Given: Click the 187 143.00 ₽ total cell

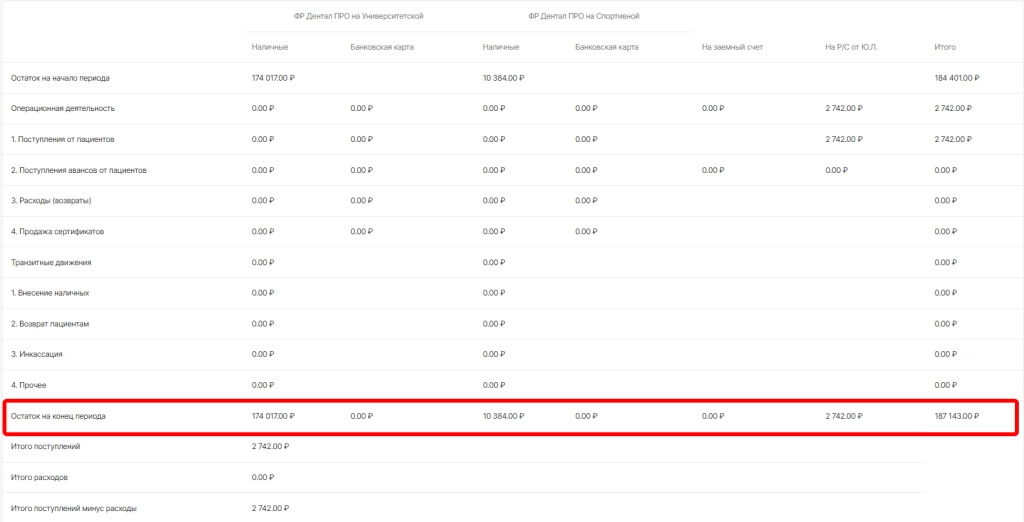Looking at the screenshot, I should 956,416.
